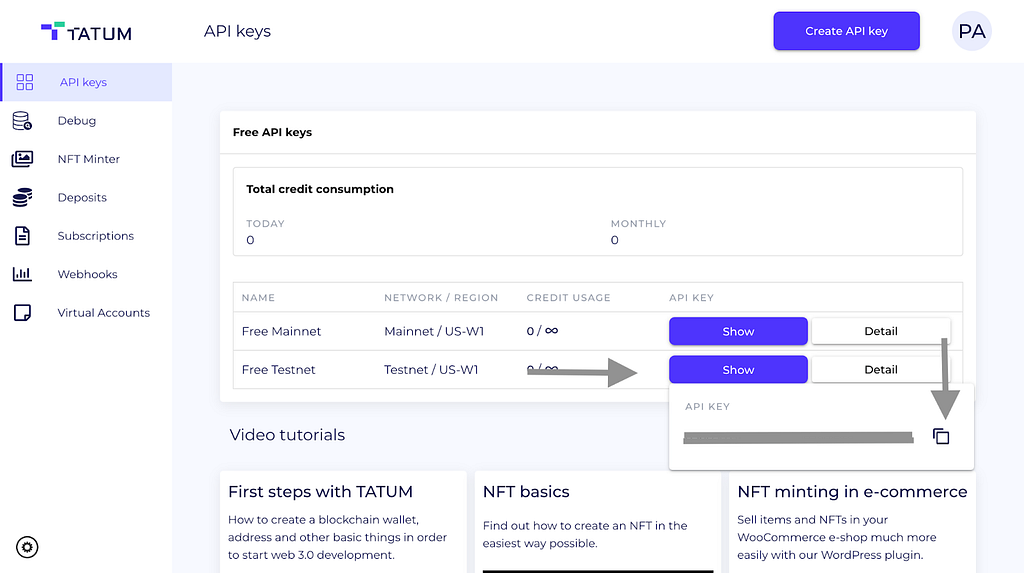This screenshot has height=573, width=1024.
Task: Open Virtual Accounts page
Action: 103,312
